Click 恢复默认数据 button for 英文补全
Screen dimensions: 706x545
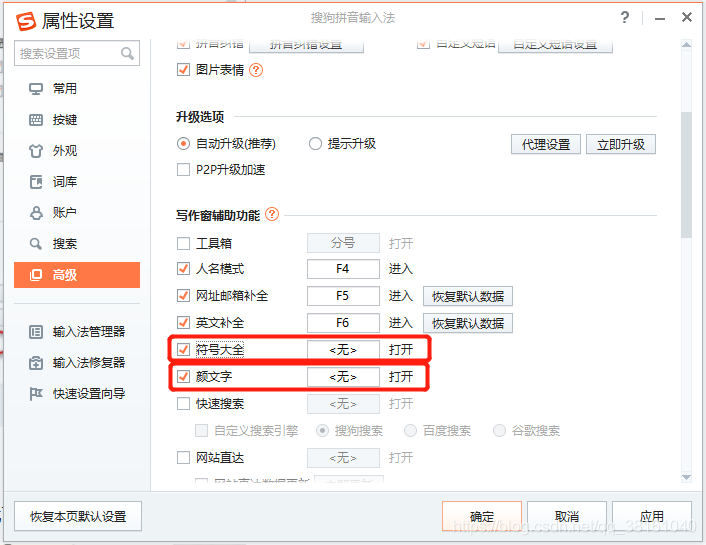(x=468, y=323)
